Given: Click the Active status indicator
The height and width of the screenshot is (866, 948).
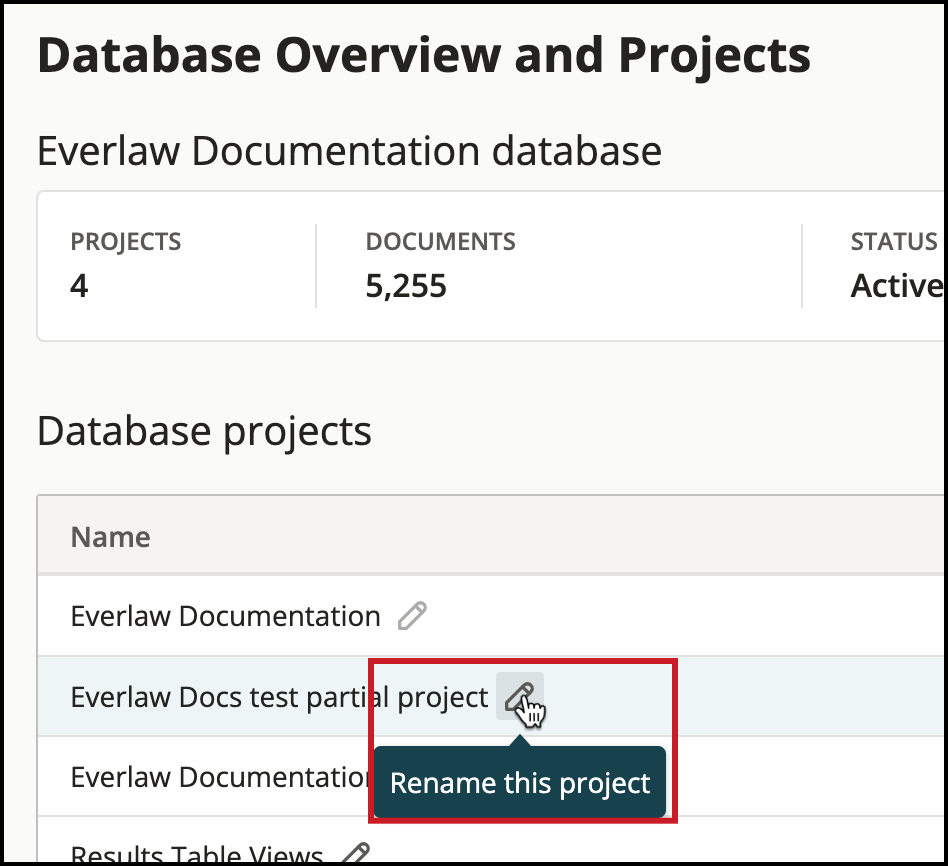Looking at the screenshot, I should tap(895, 285).
